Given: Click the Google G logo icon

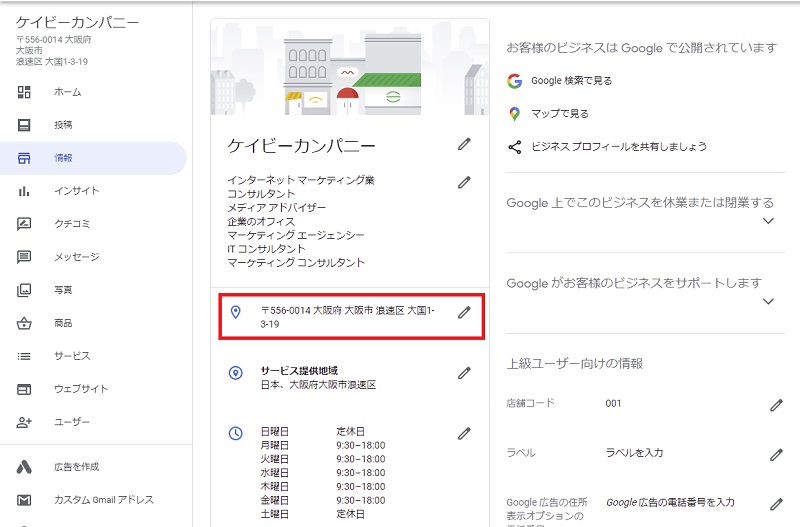Looking at the screenshot, I should click(515, 81).
